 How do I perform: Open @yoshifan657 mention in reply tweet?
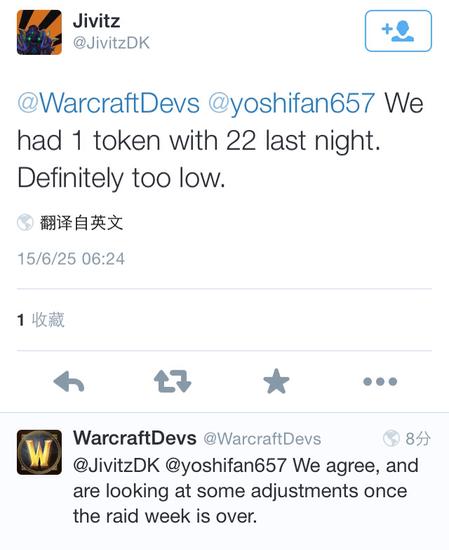tap(226, 466)
